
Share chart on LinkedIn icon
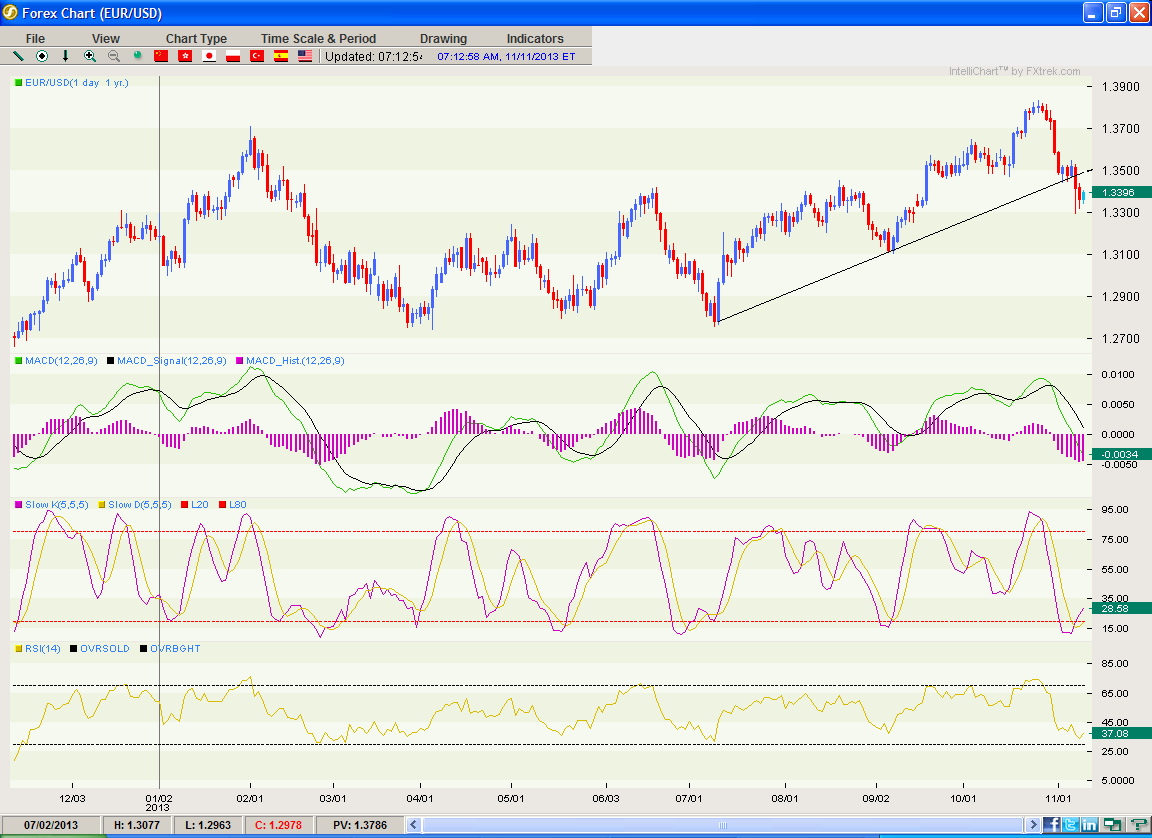(x=1090, y=825)
